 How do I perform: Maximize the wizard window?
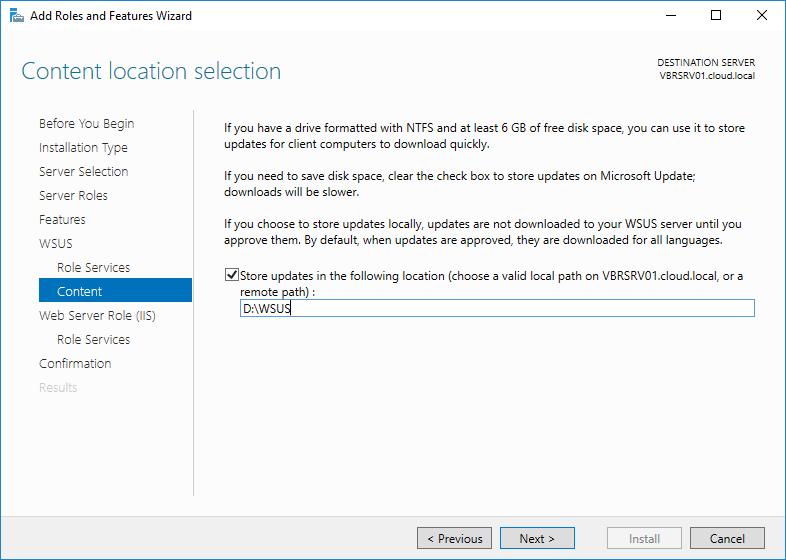point(716,15)
